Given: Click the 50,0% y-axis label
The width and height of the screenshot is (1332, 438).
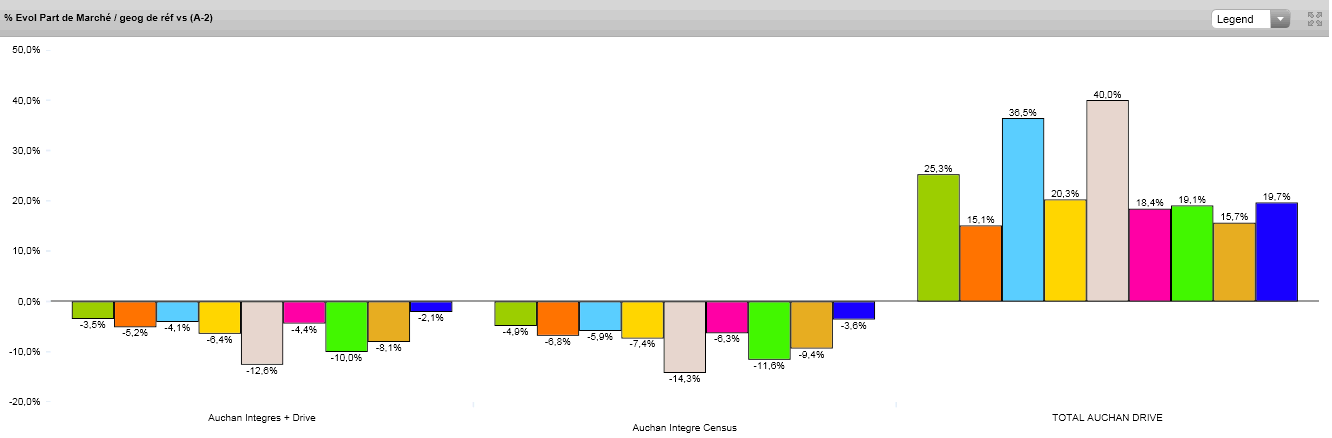Looking at the screenshot, I should coord(24,49).
